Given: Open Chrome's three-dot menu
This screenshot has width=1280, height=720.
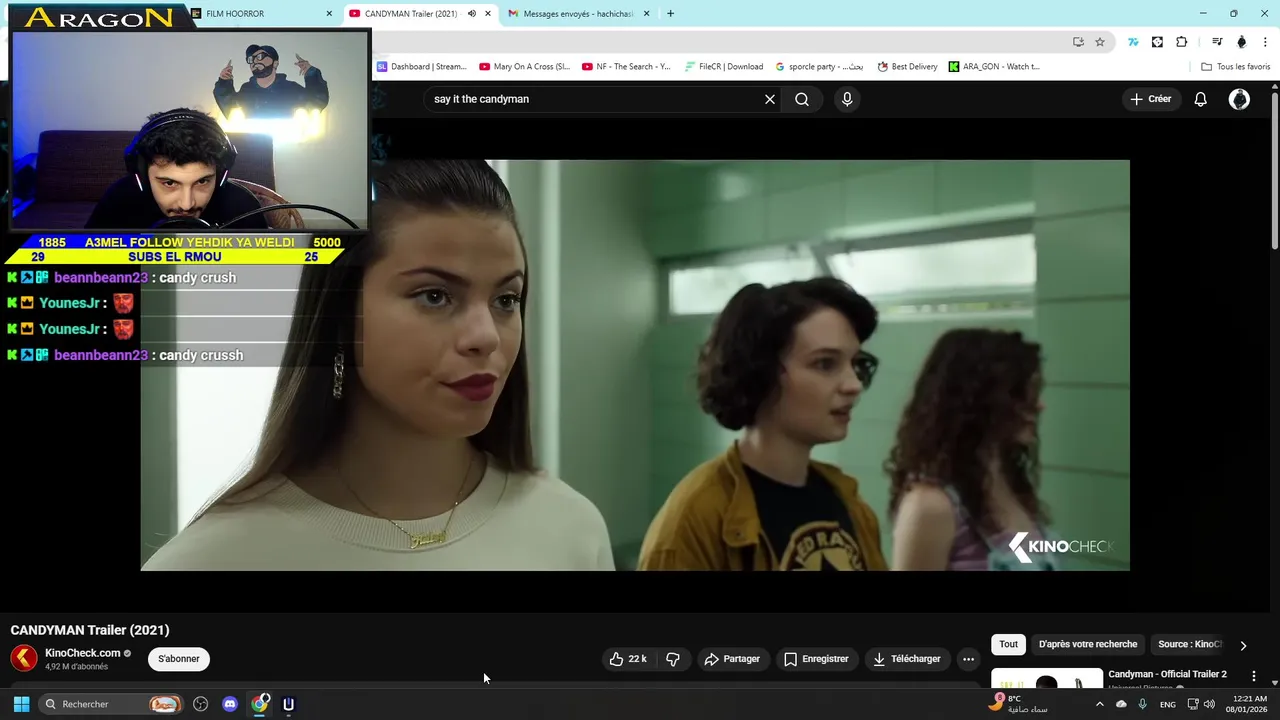Looking at the screenshot, I should point(1266,42).
